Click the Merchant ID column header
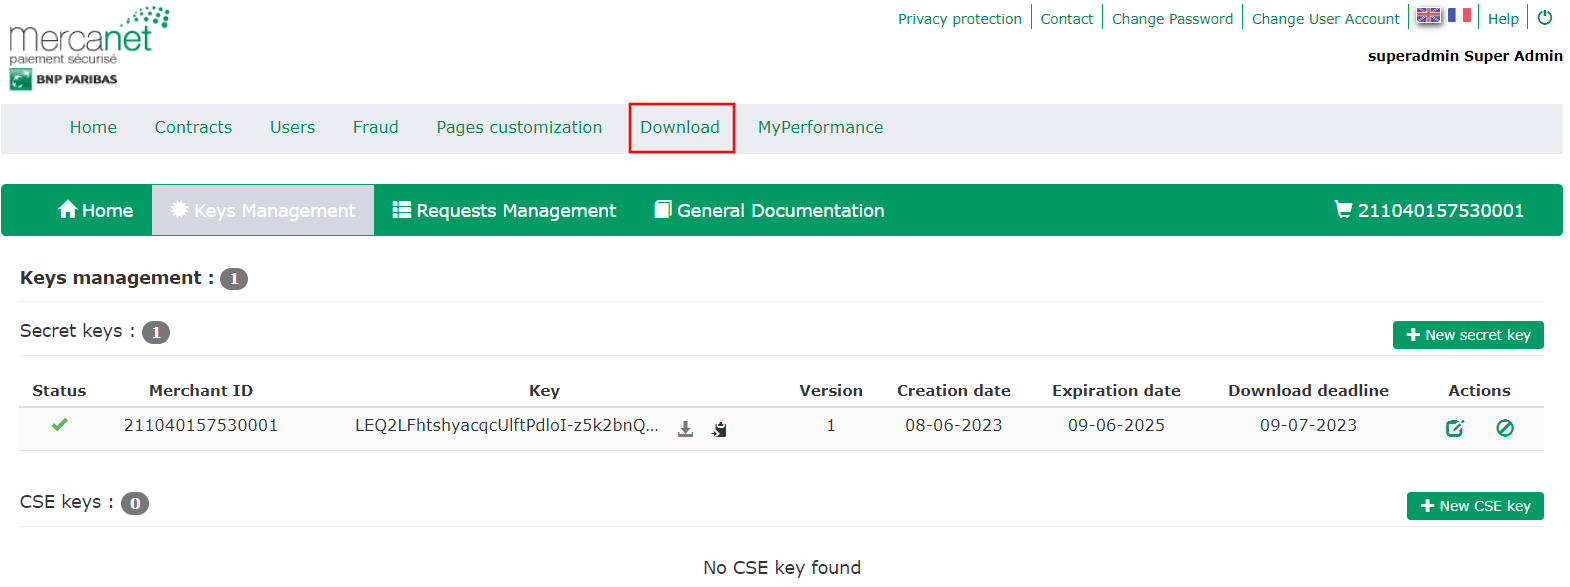This screenshot has height=587, width=1570. click(x=201, y=391)
